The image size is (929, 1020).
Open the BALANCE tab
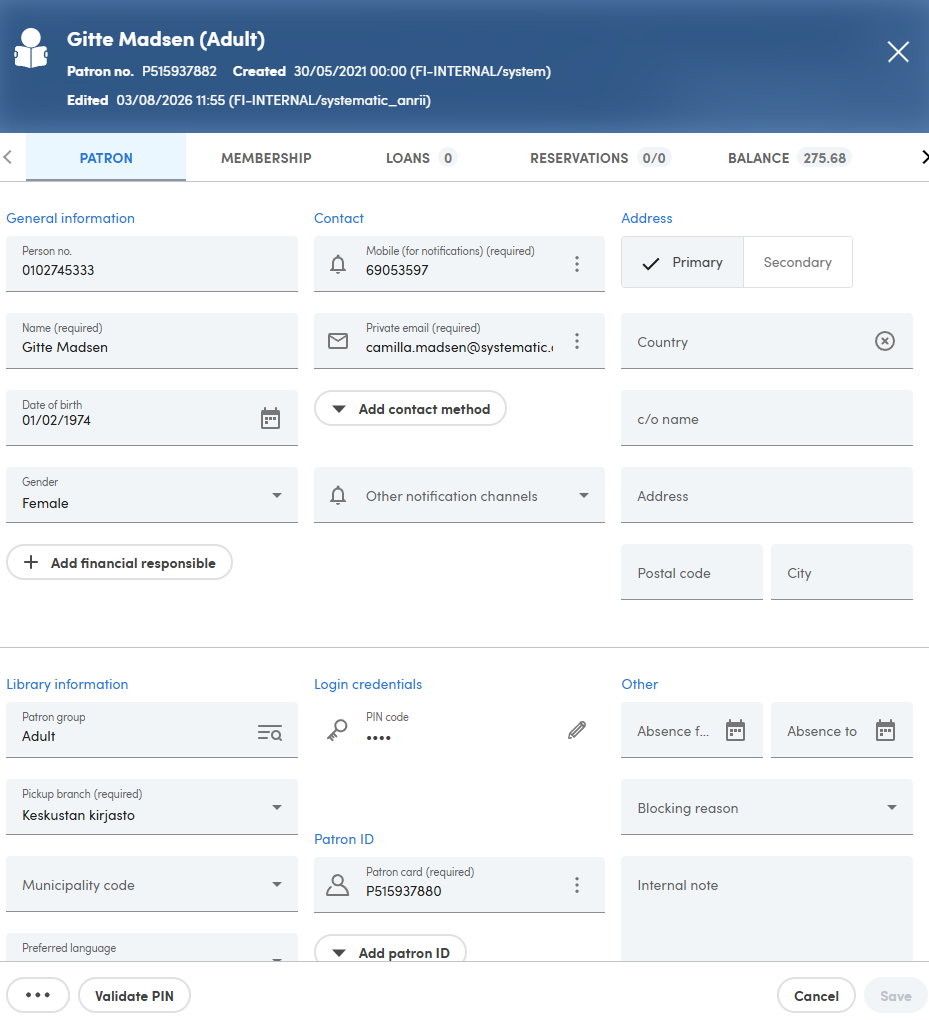pos(788,157)
